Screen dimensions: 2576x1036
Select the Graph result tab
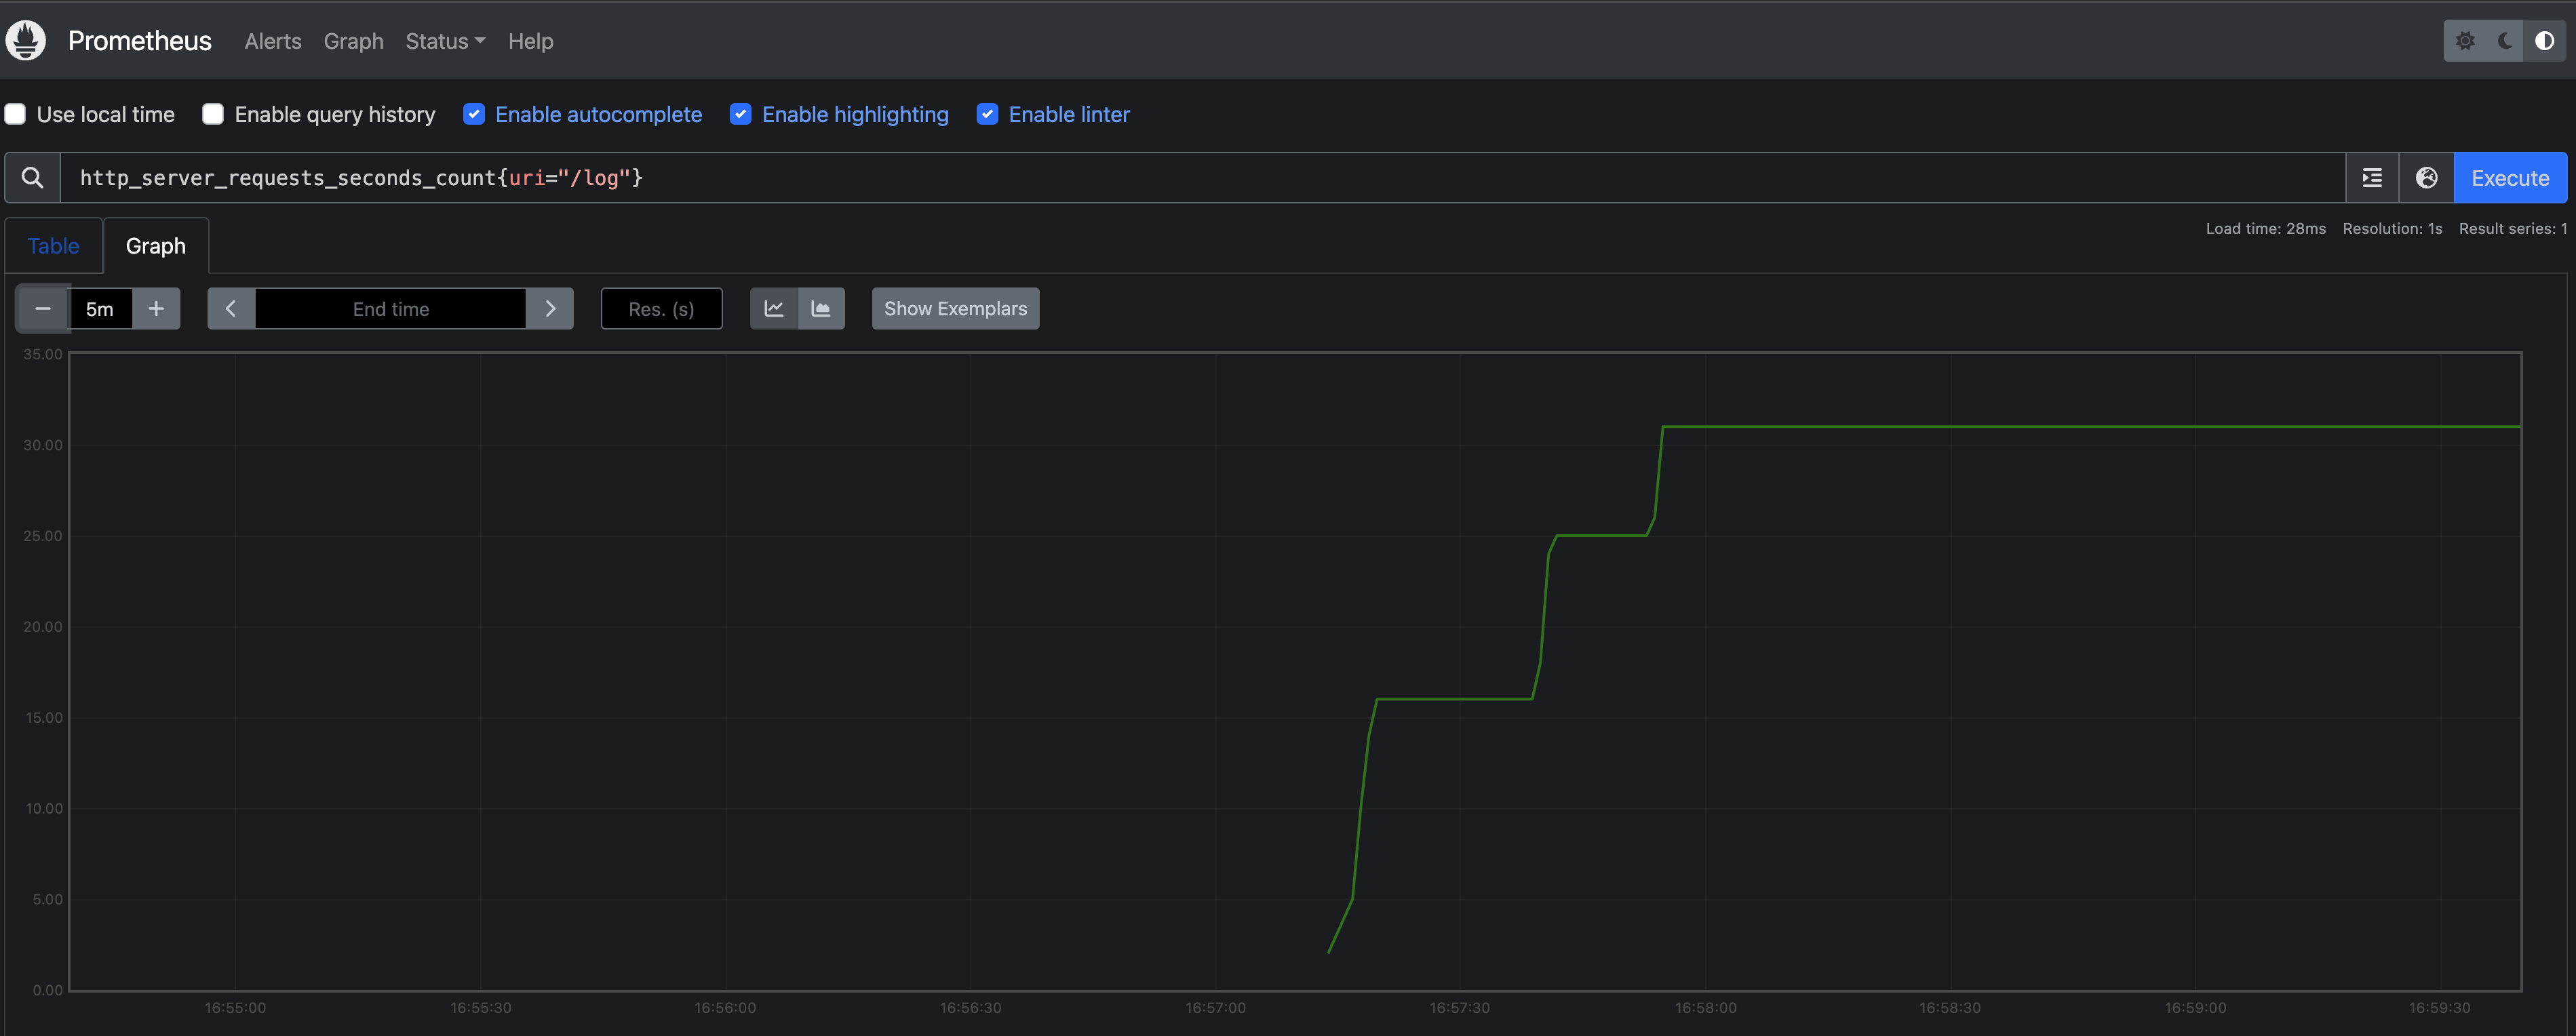(x=156, y=246)
